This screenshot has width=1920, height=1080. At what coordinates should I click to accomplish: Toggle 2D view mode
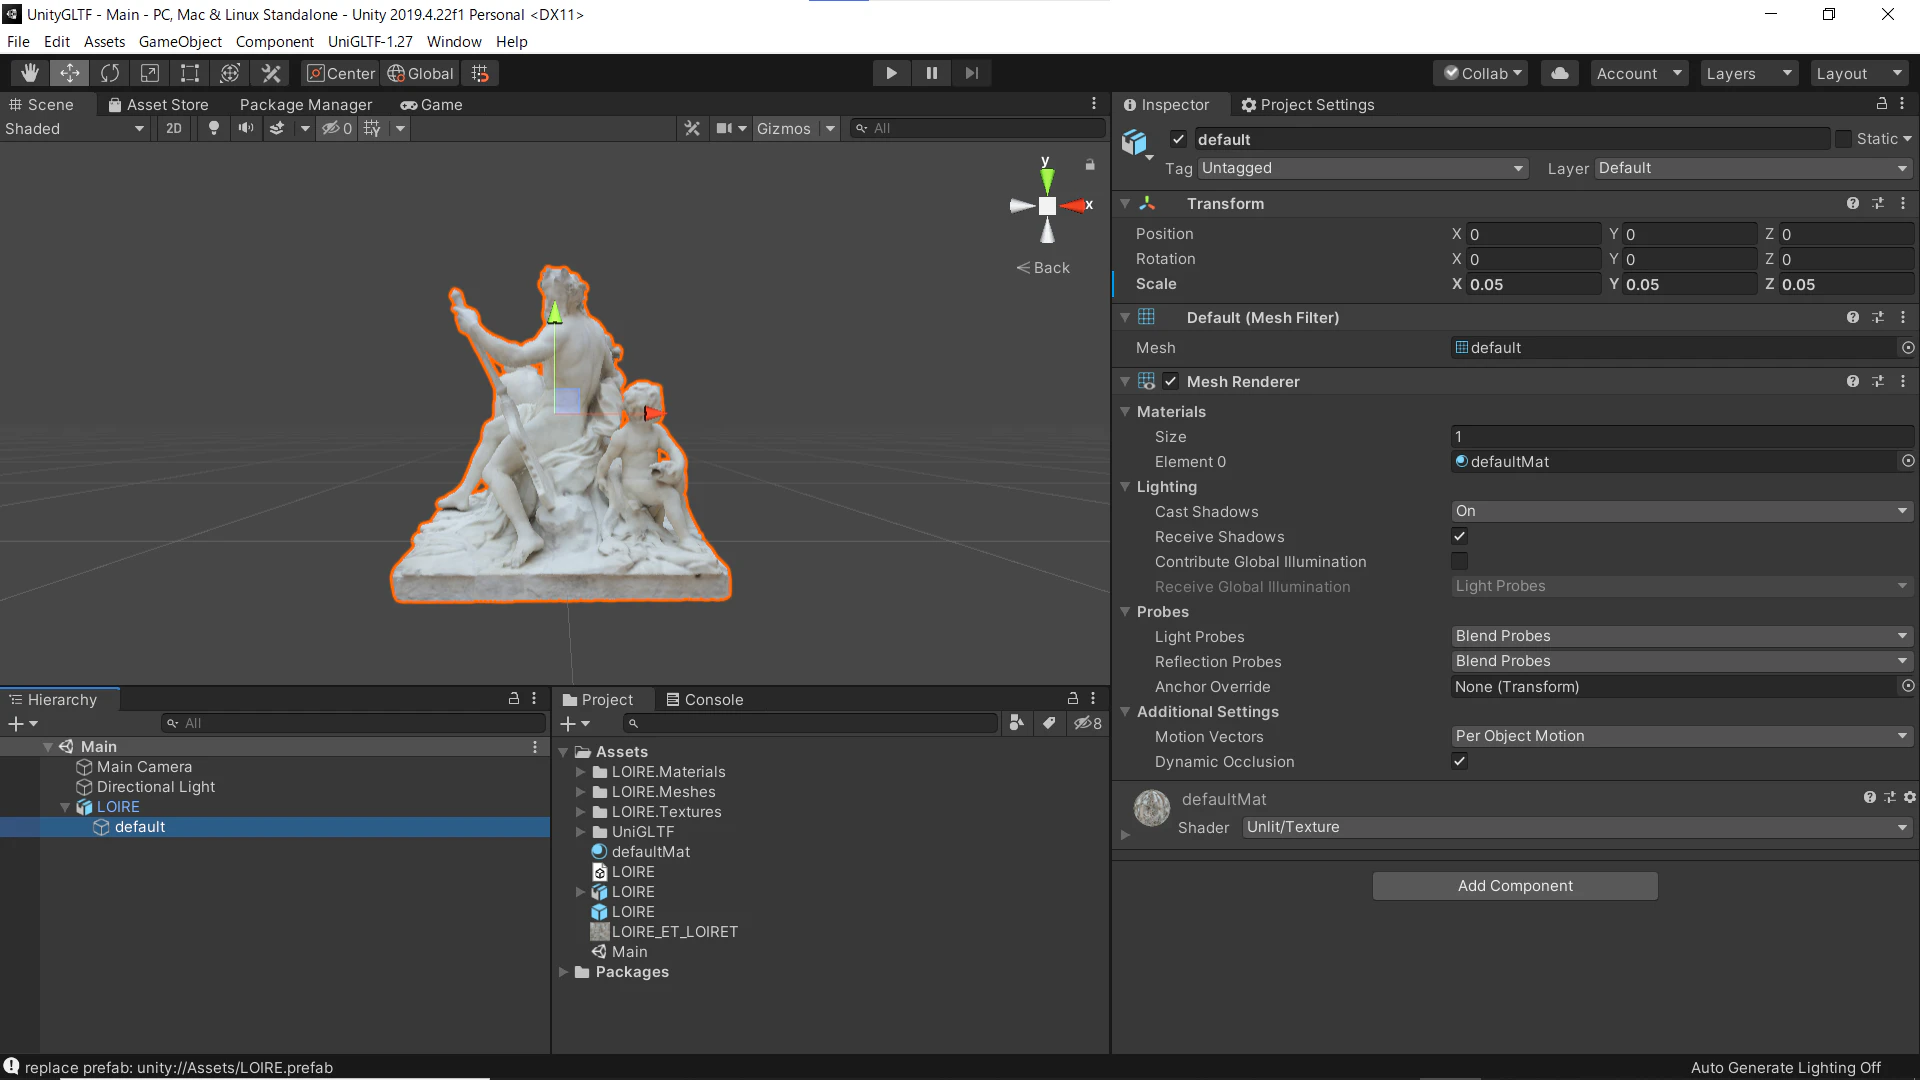(174, 128)
